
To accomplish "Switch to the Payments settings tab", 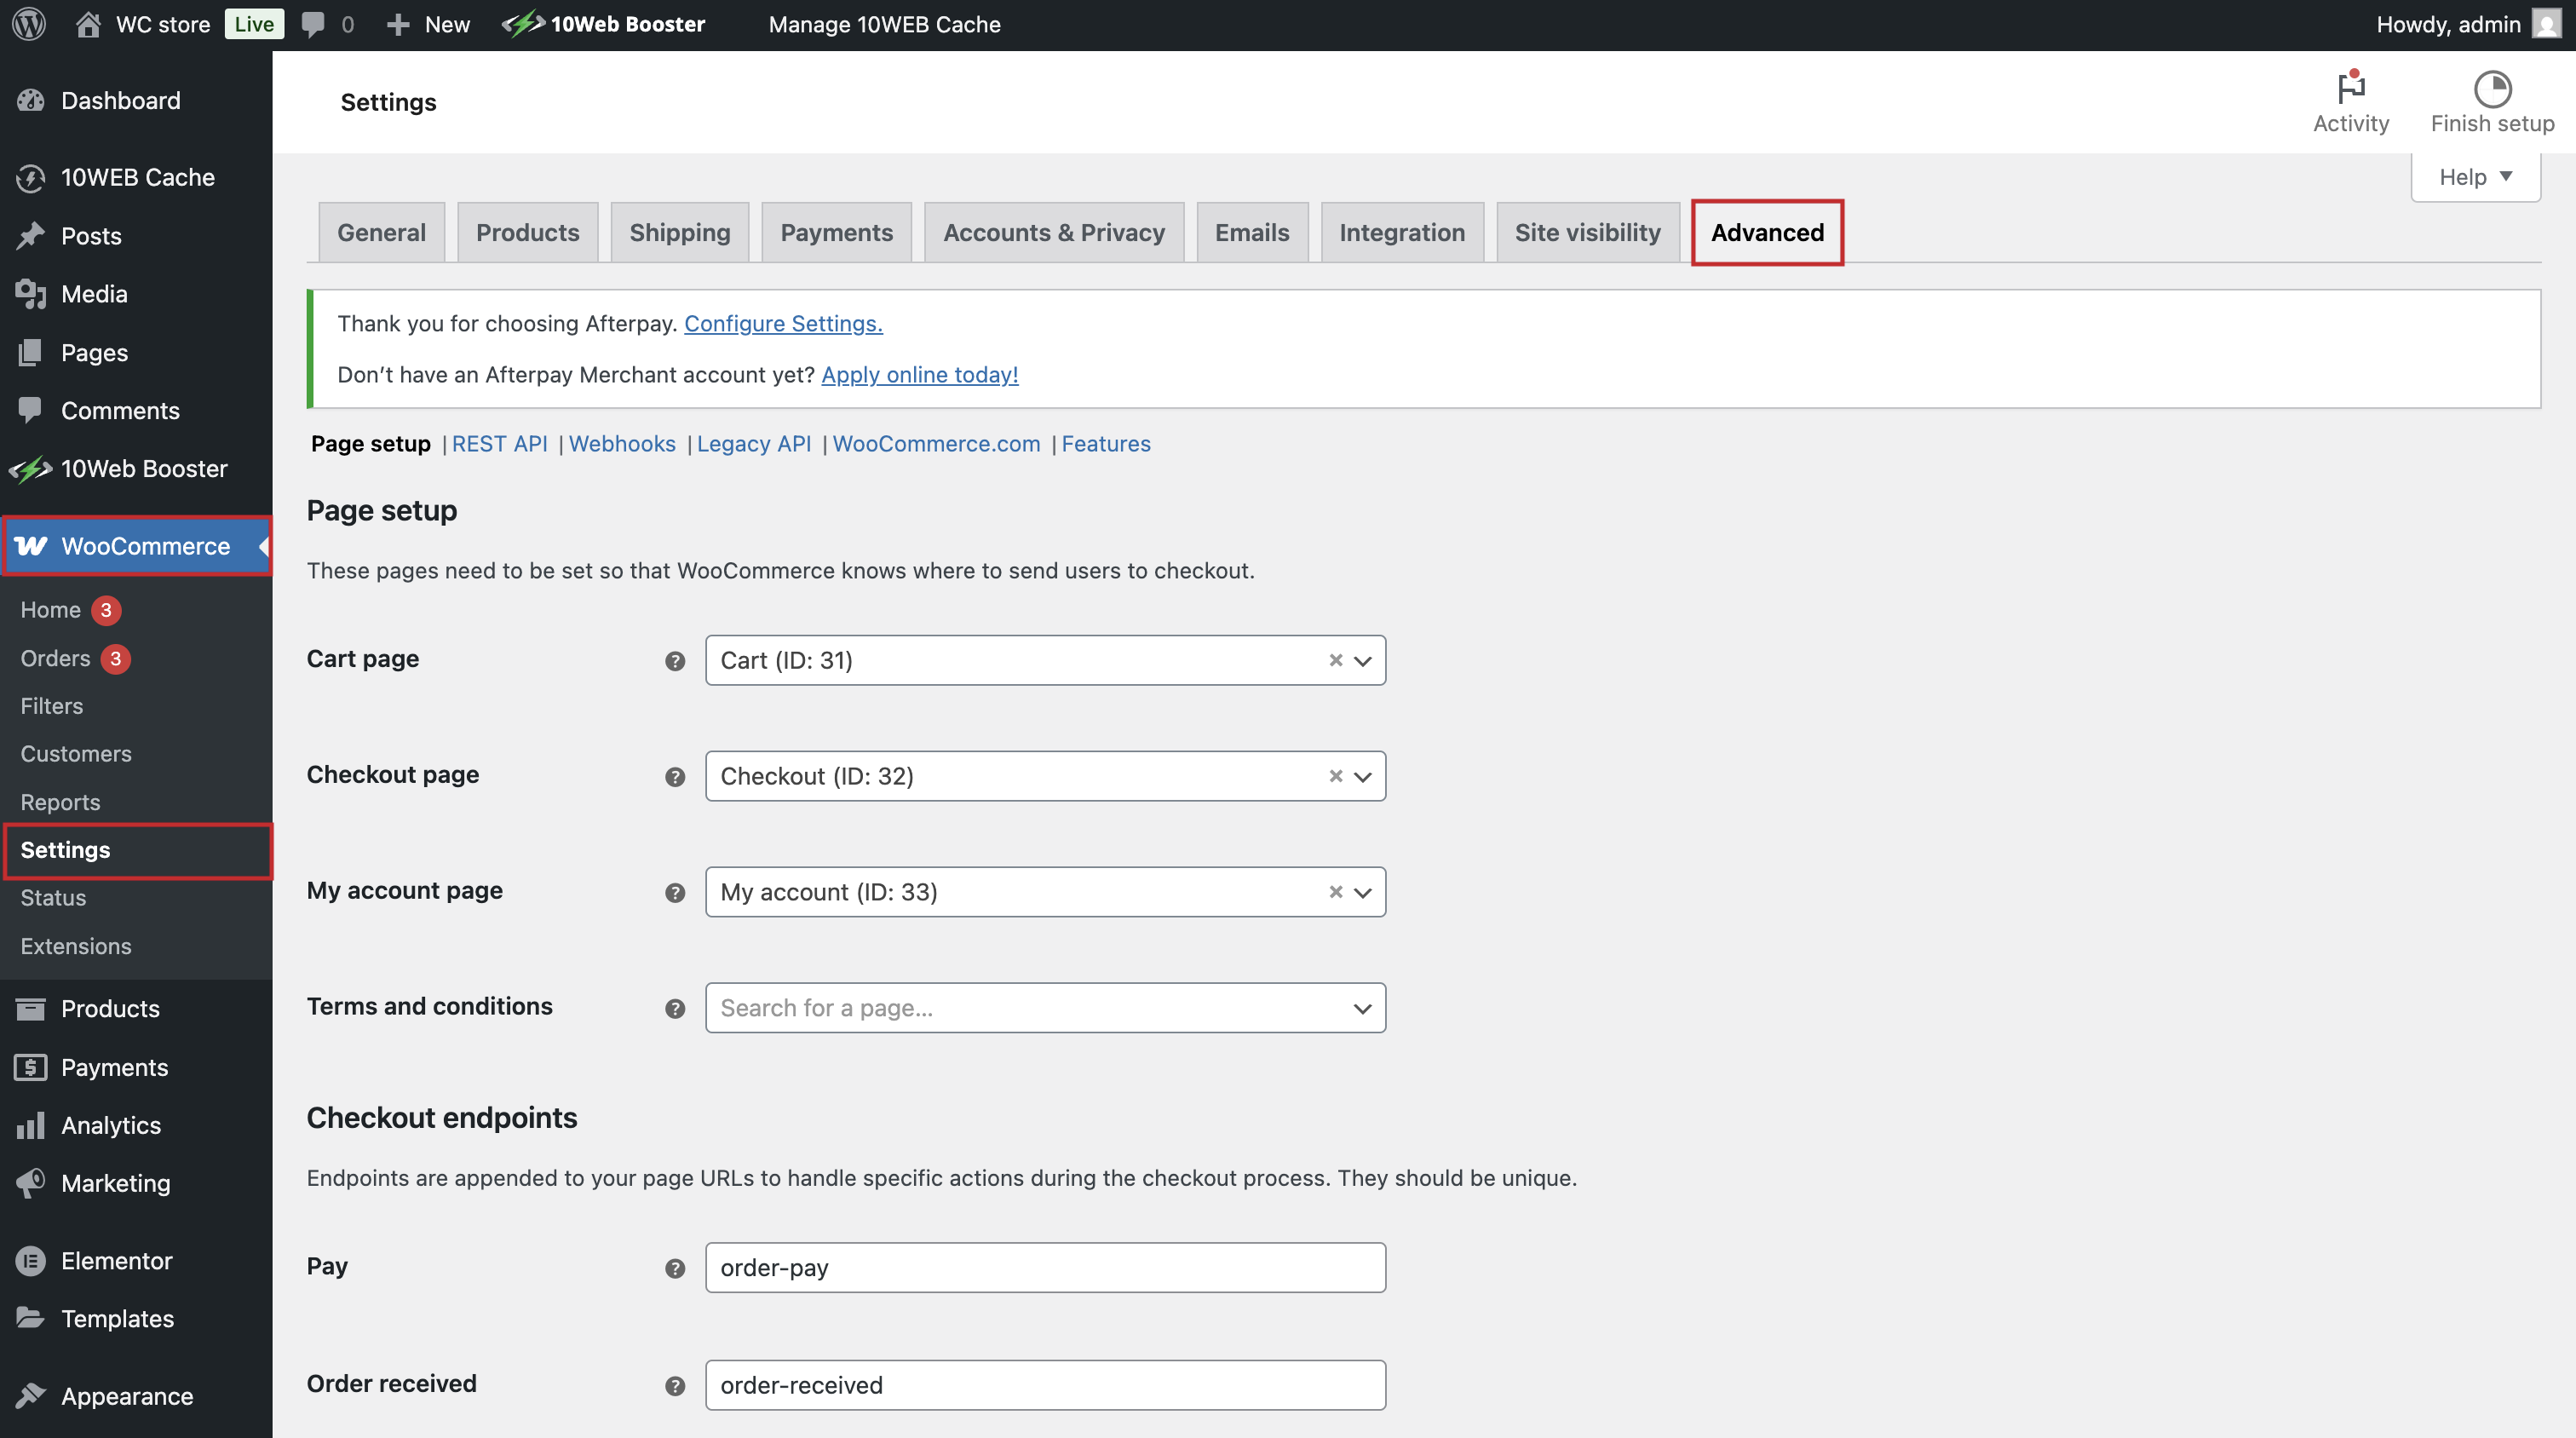I will [x=836, y=232].
